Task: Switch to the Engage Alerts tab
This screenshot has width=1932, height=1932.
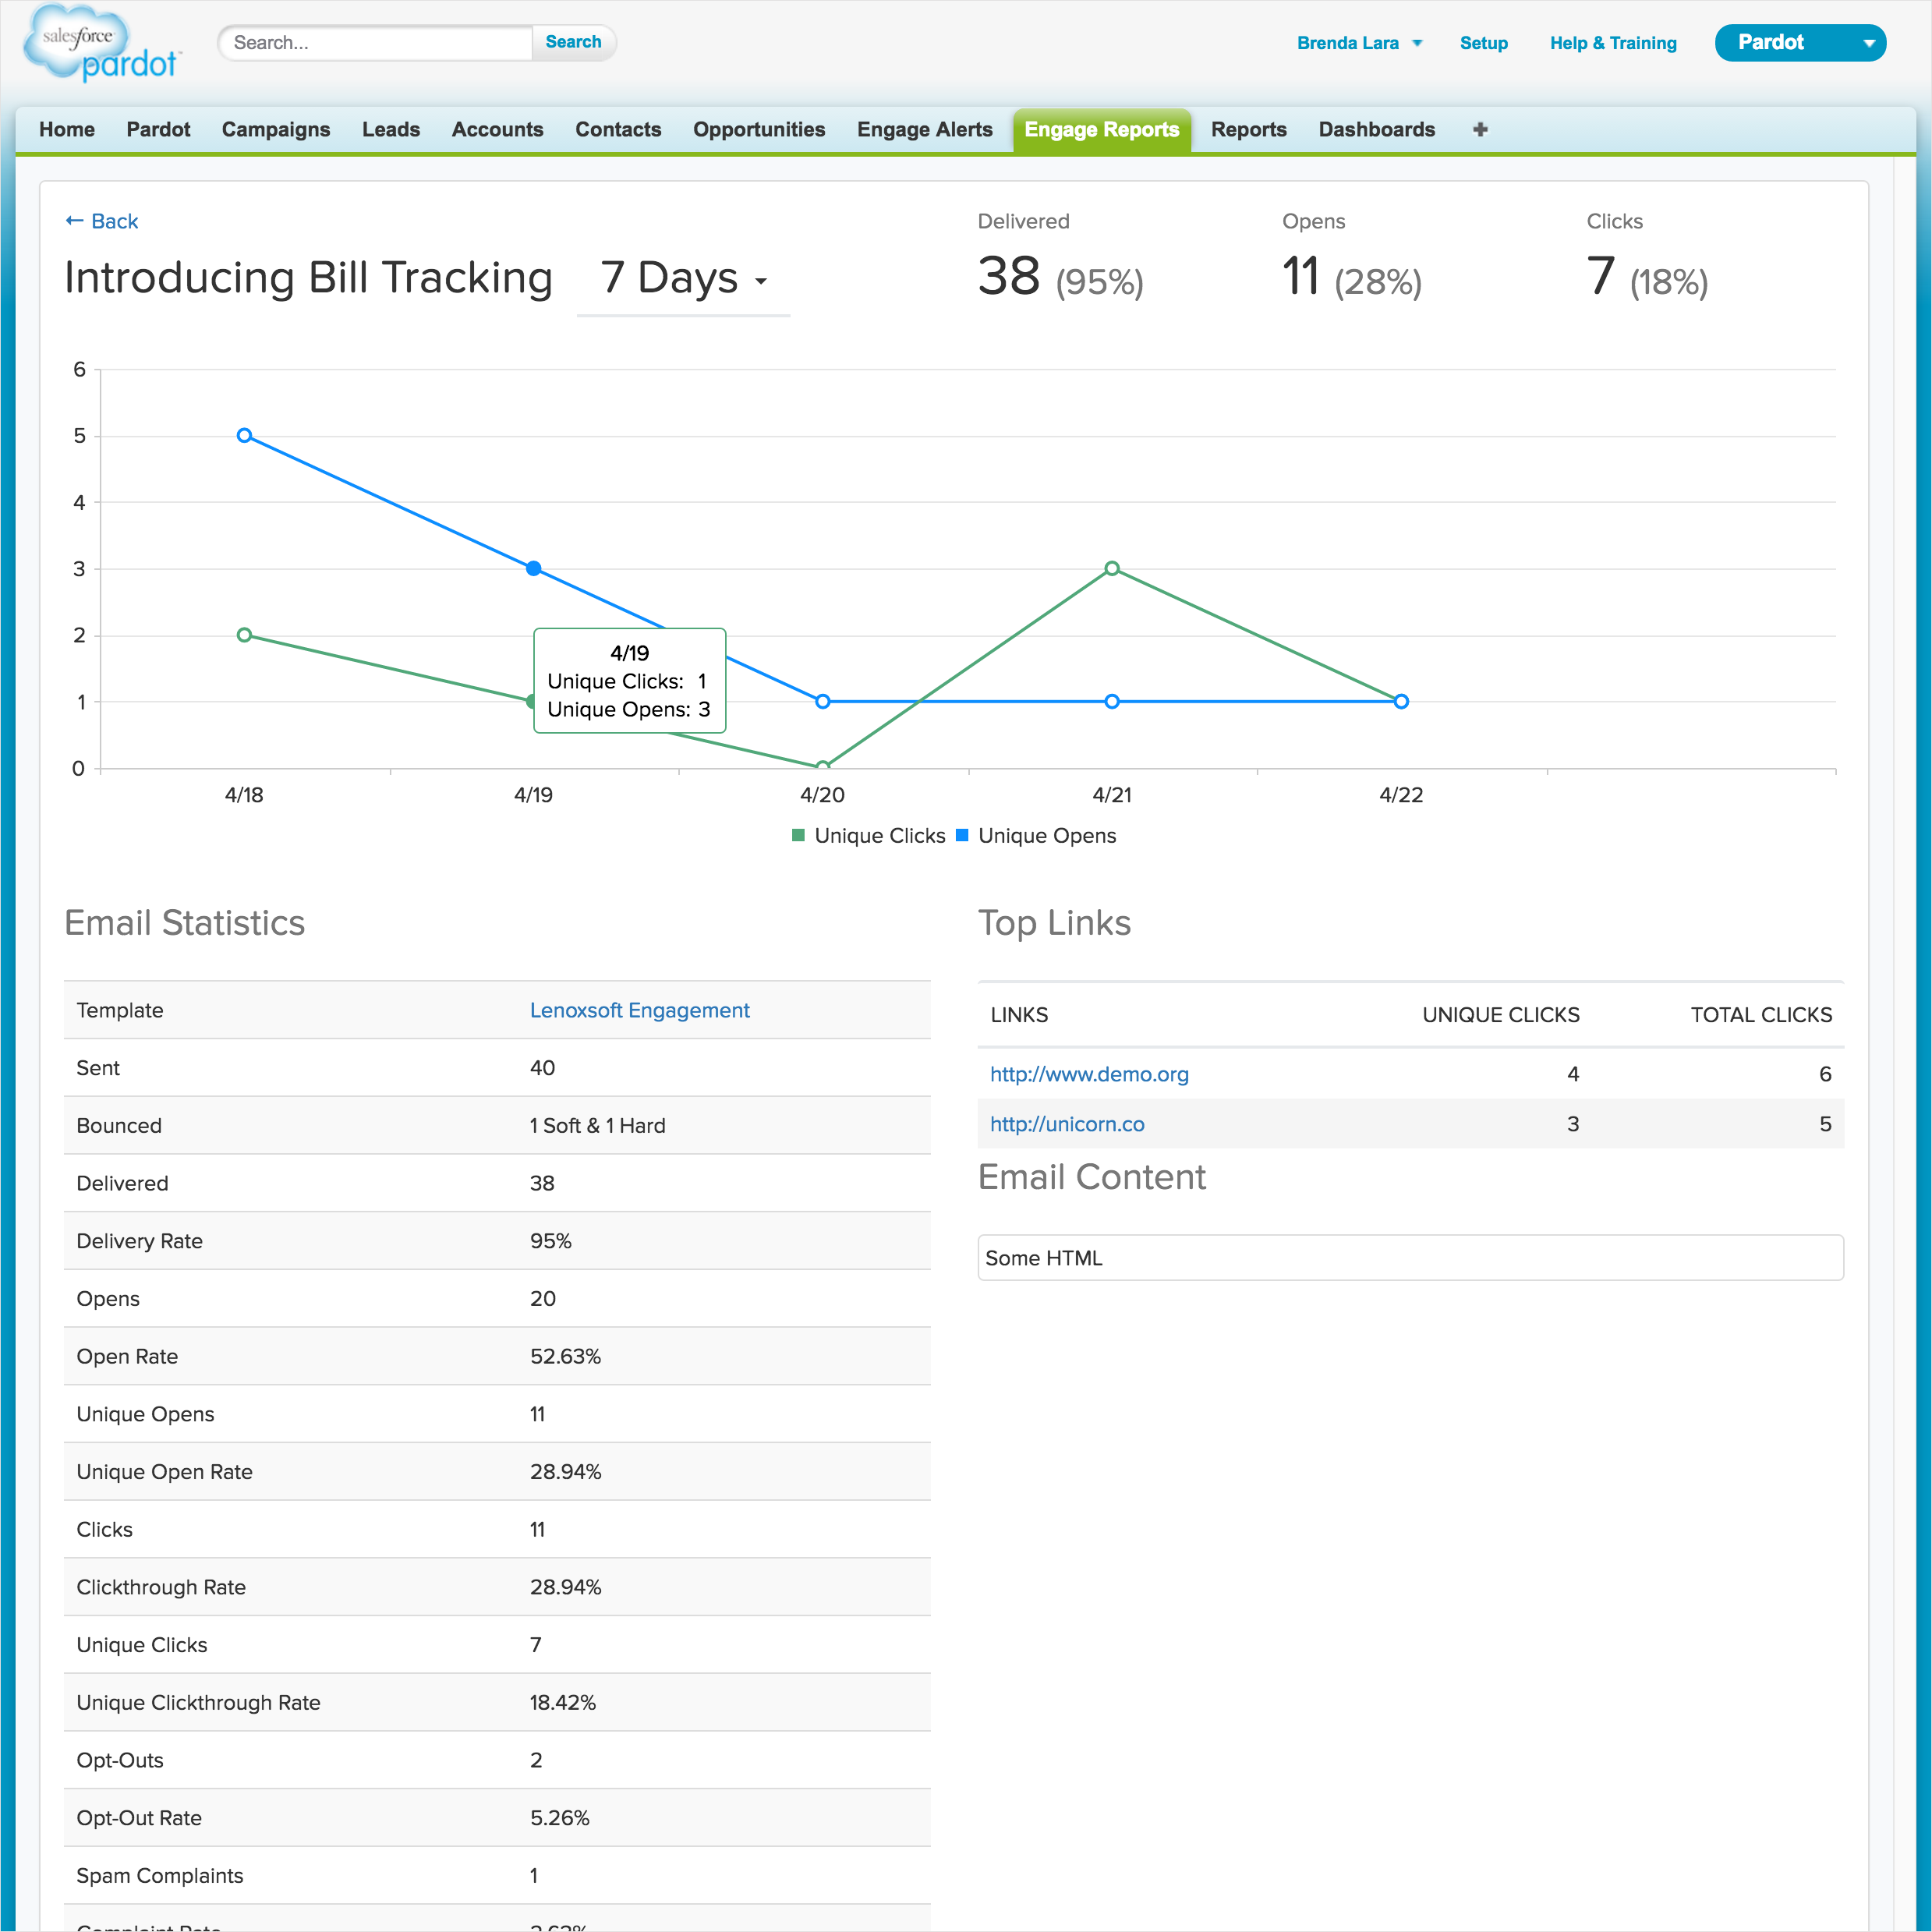Action: click(x=923, y=129)
